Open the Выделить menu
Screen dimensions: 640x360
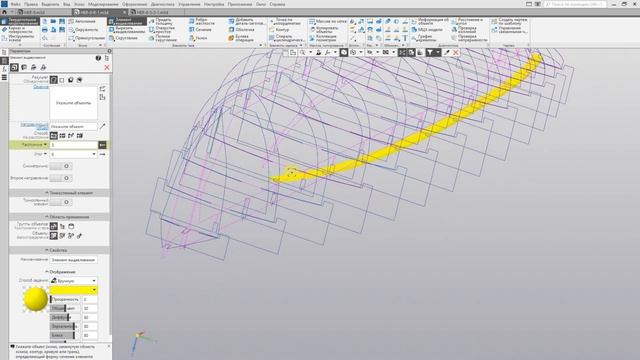pos(50,4)
